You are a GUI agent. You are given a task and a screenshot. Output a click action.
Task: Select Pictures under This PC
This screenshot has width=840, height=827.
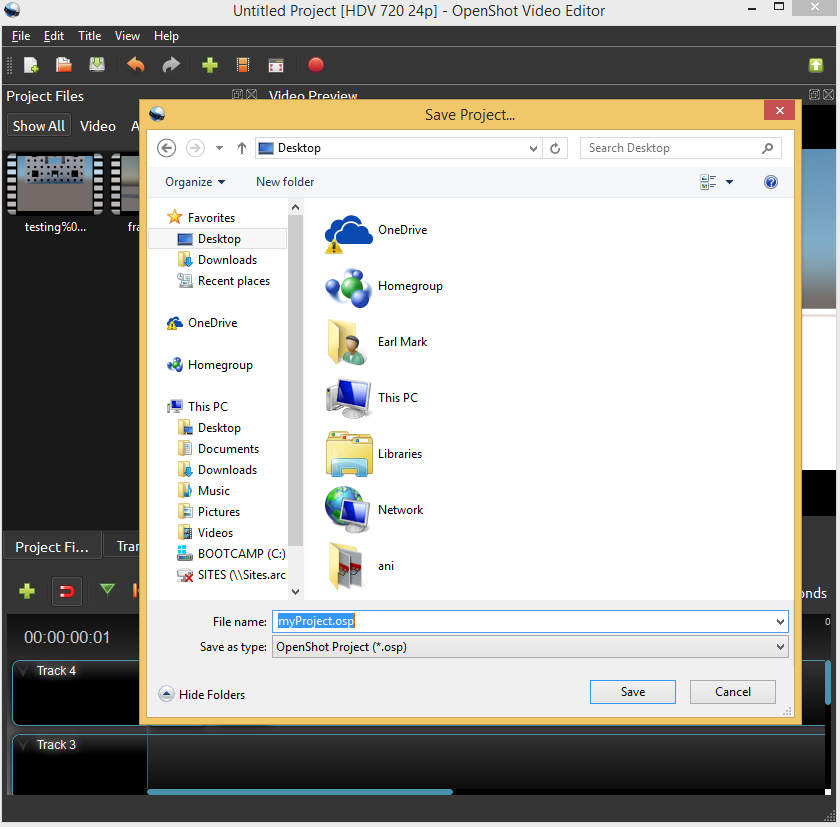click(x=209, y=512)
